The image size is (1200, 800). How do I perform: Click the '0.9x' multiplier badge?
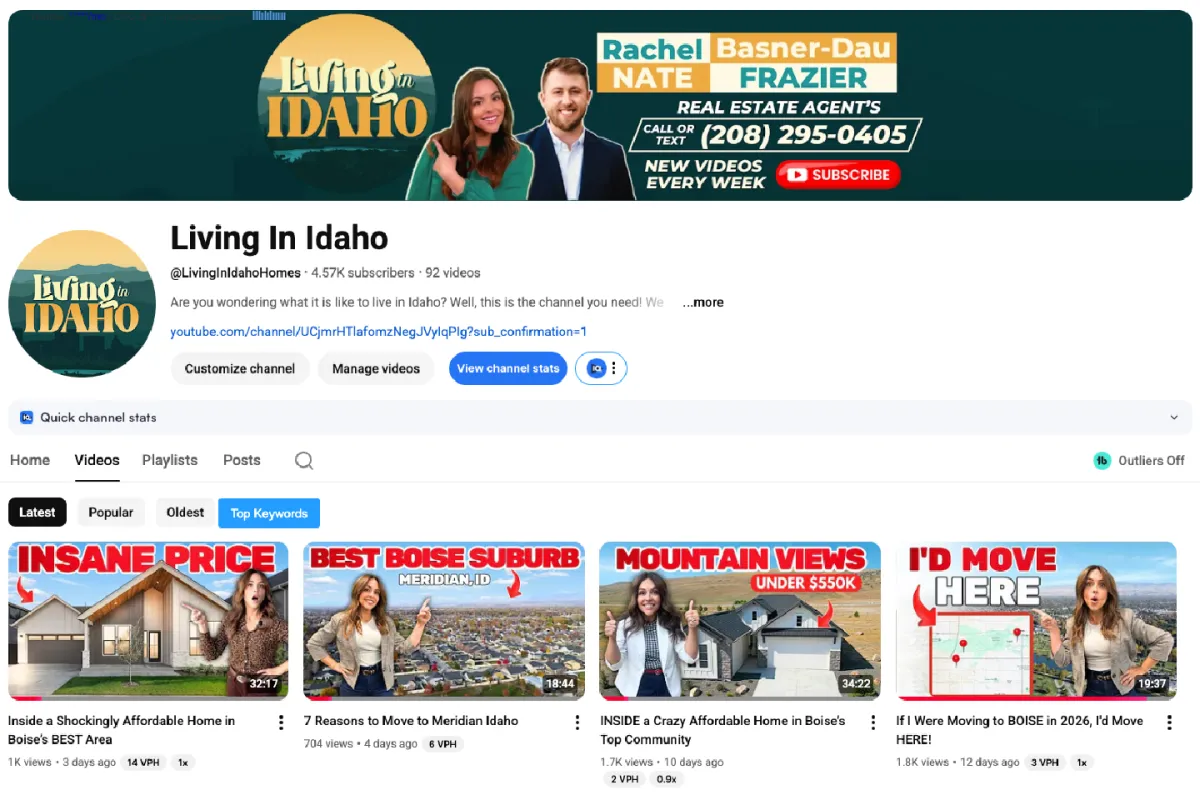click(x=666, y=779)
